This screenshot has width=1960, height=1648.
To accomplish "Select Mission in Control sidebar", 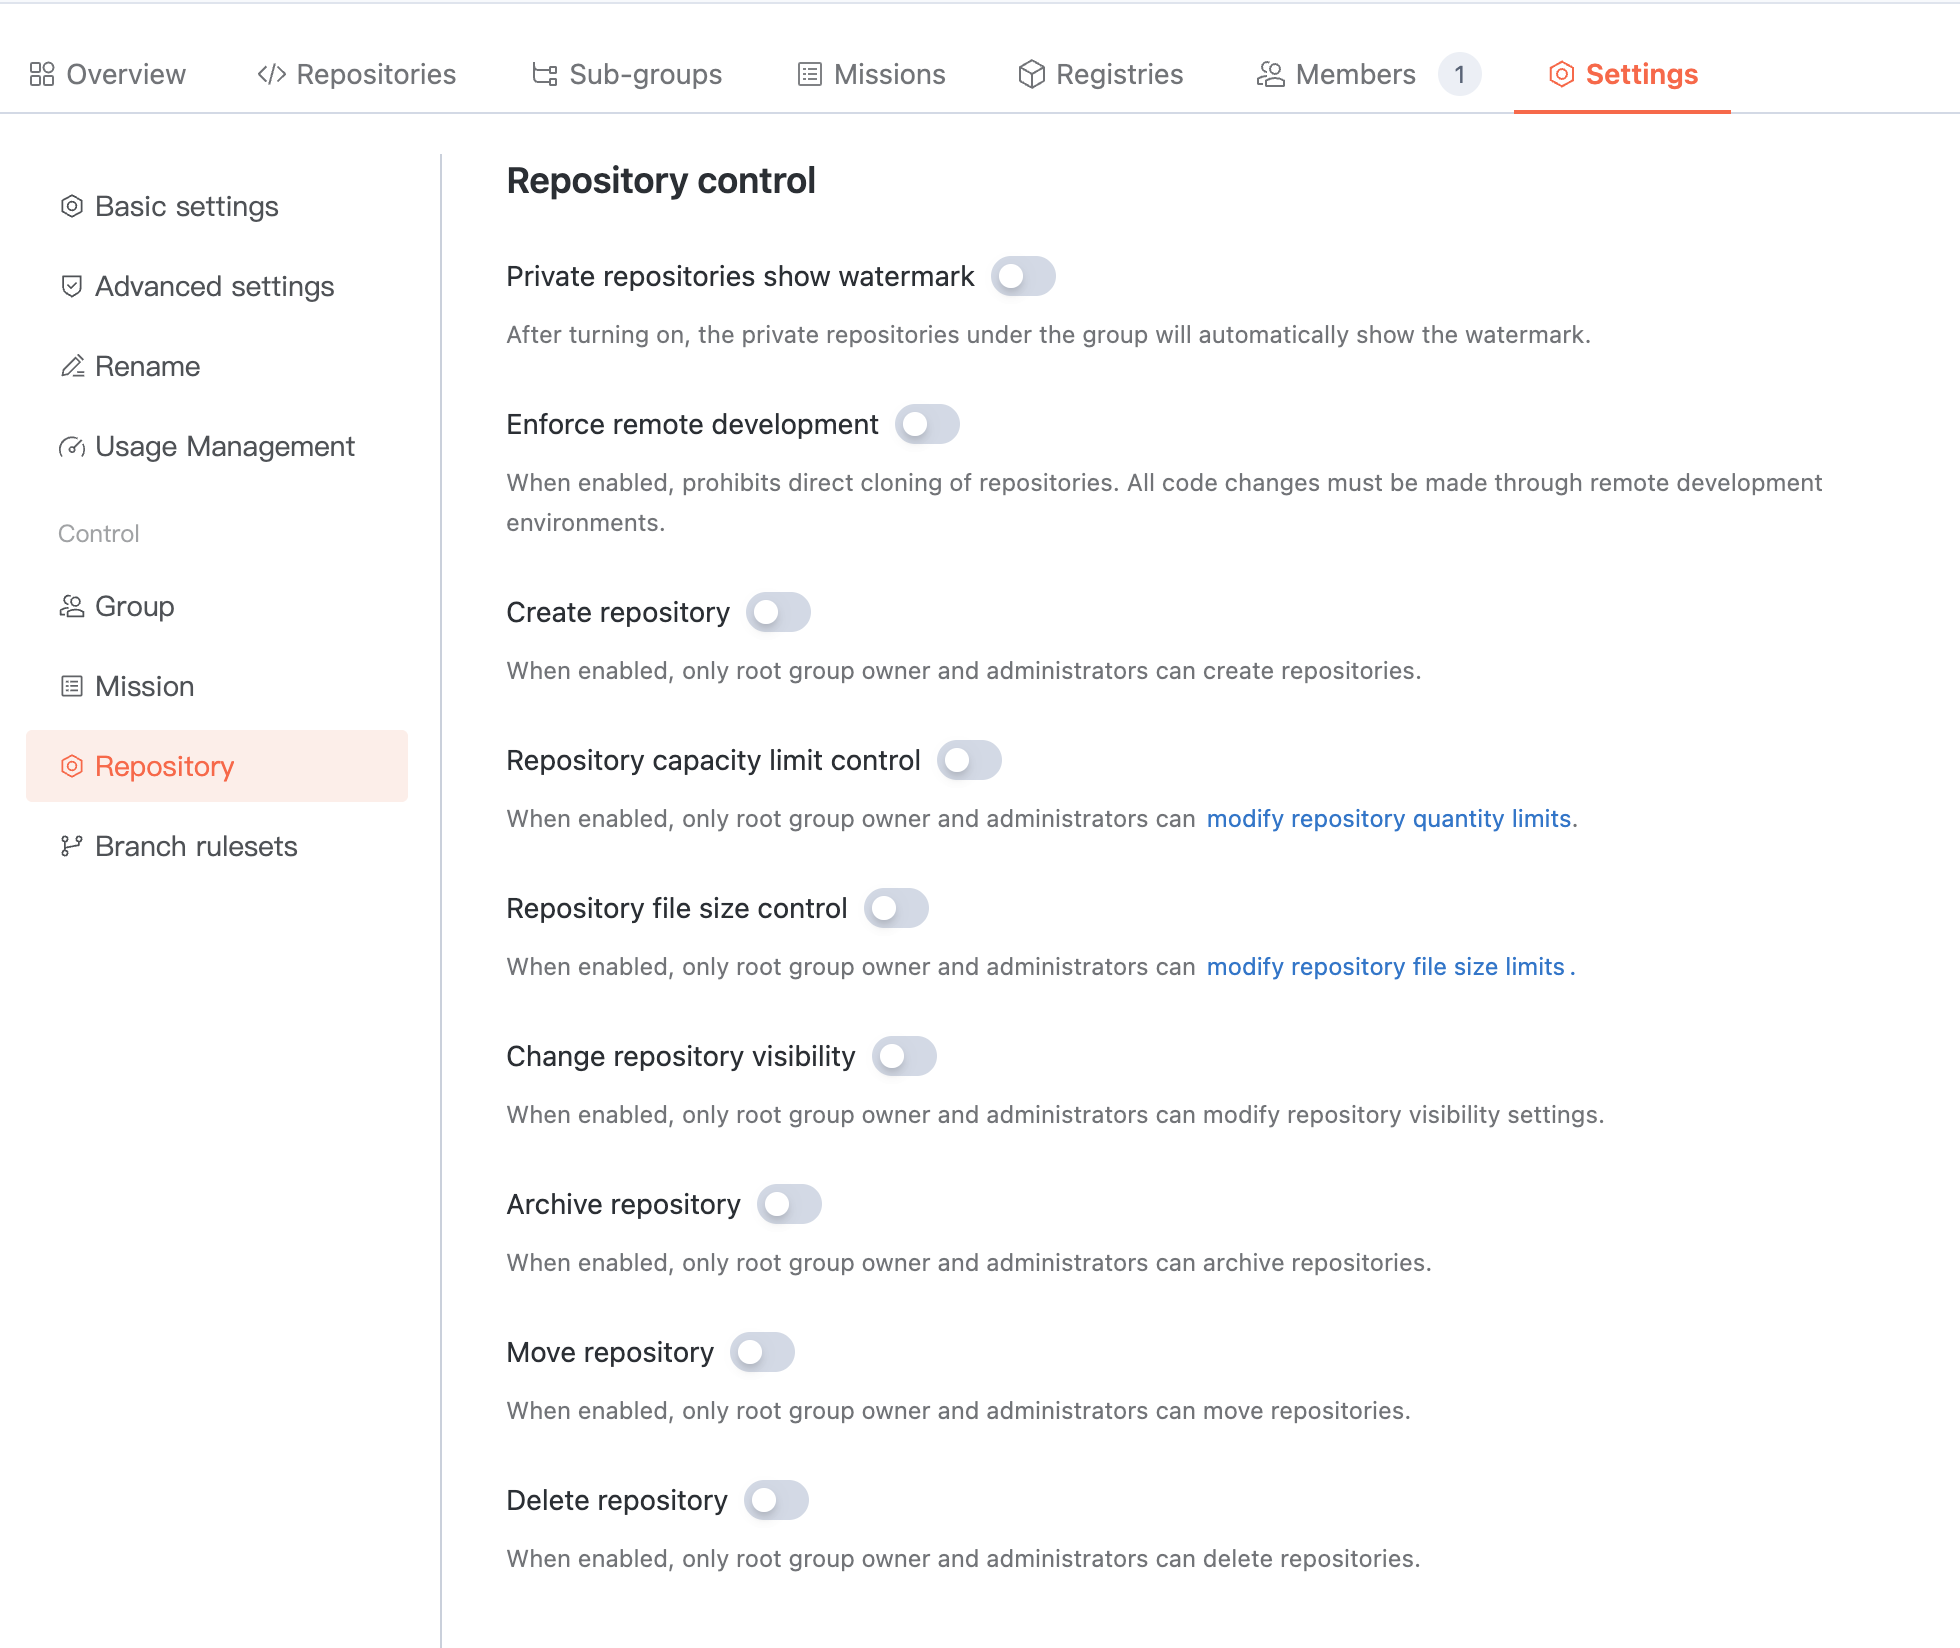I will pos(144,686).
